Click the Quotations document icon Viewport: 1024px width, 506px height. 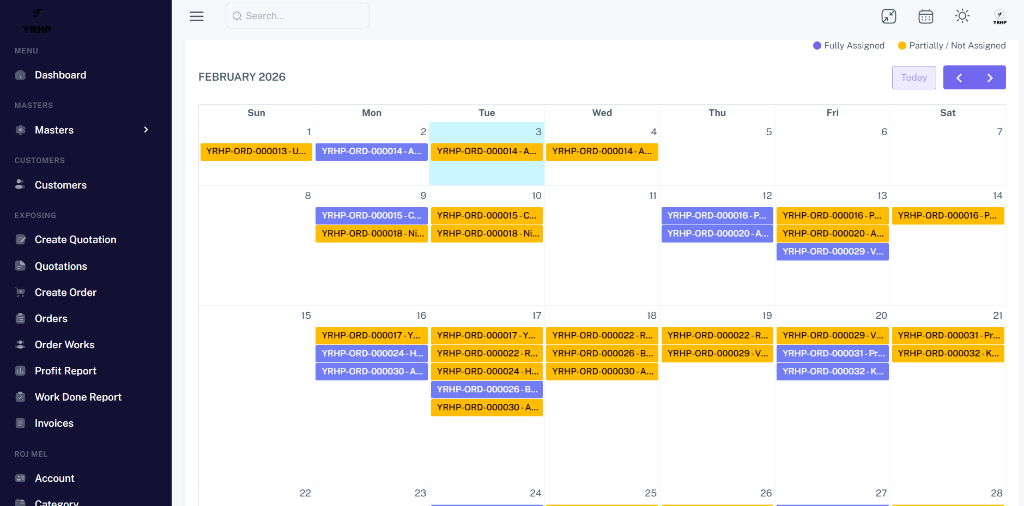point(20,266)
